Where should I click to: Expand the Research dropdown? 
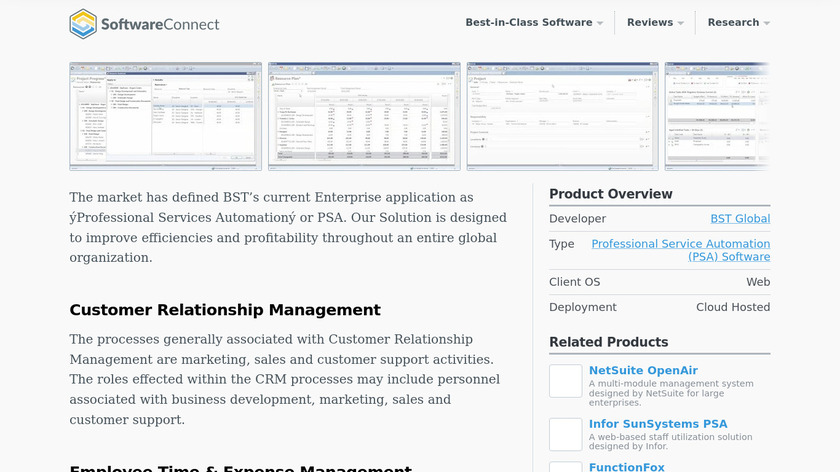(x=738, y=23)
